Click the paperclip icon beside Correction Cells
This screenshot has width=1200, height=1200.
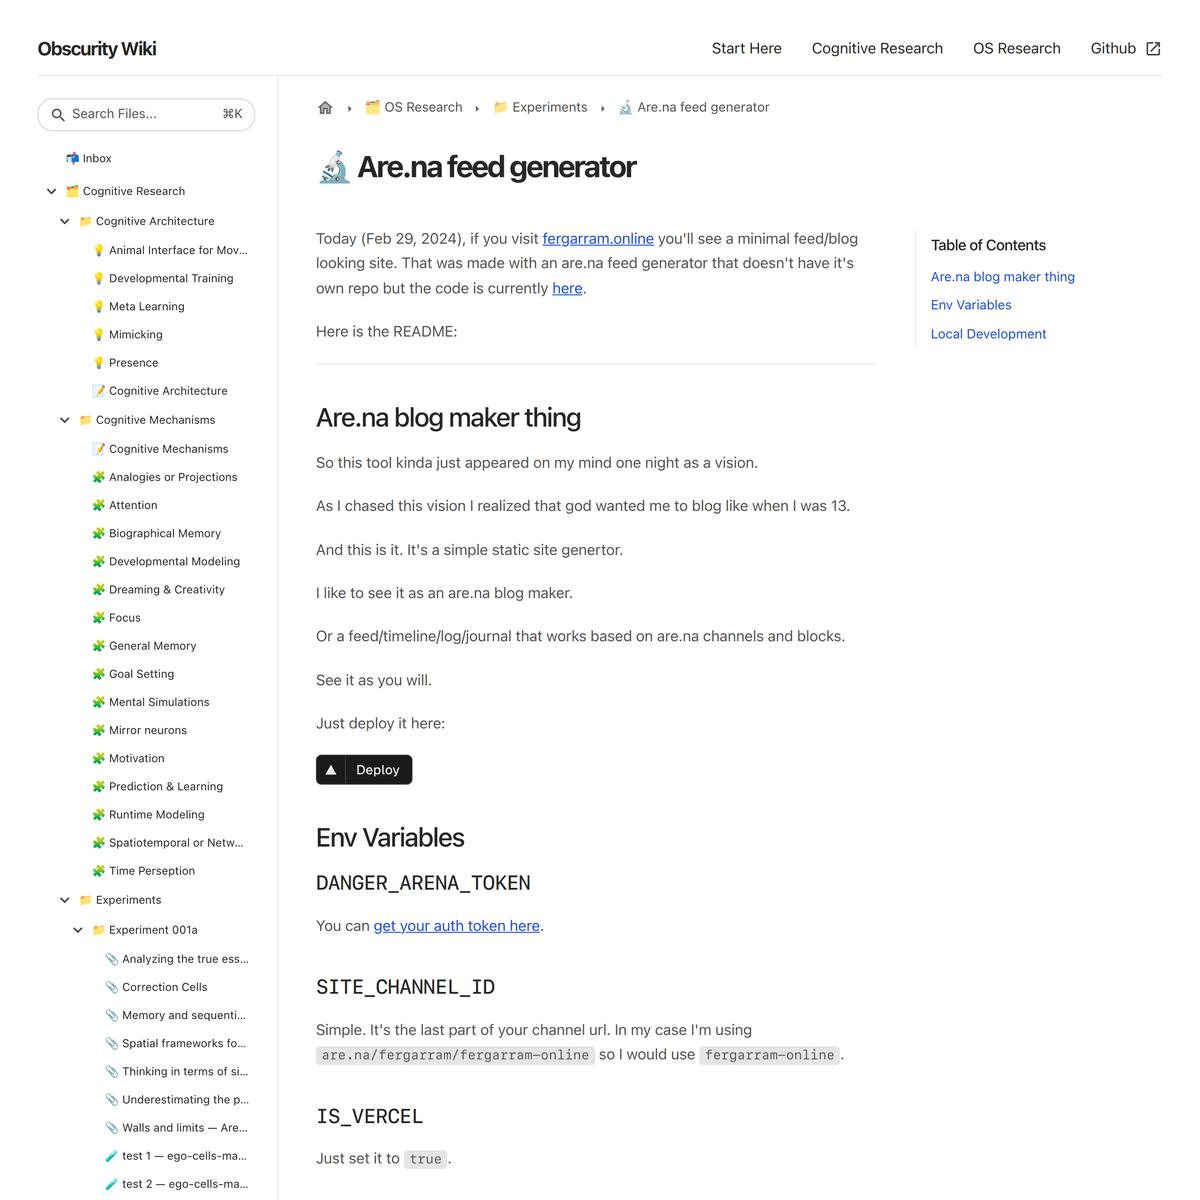click(x=111, y=987)
